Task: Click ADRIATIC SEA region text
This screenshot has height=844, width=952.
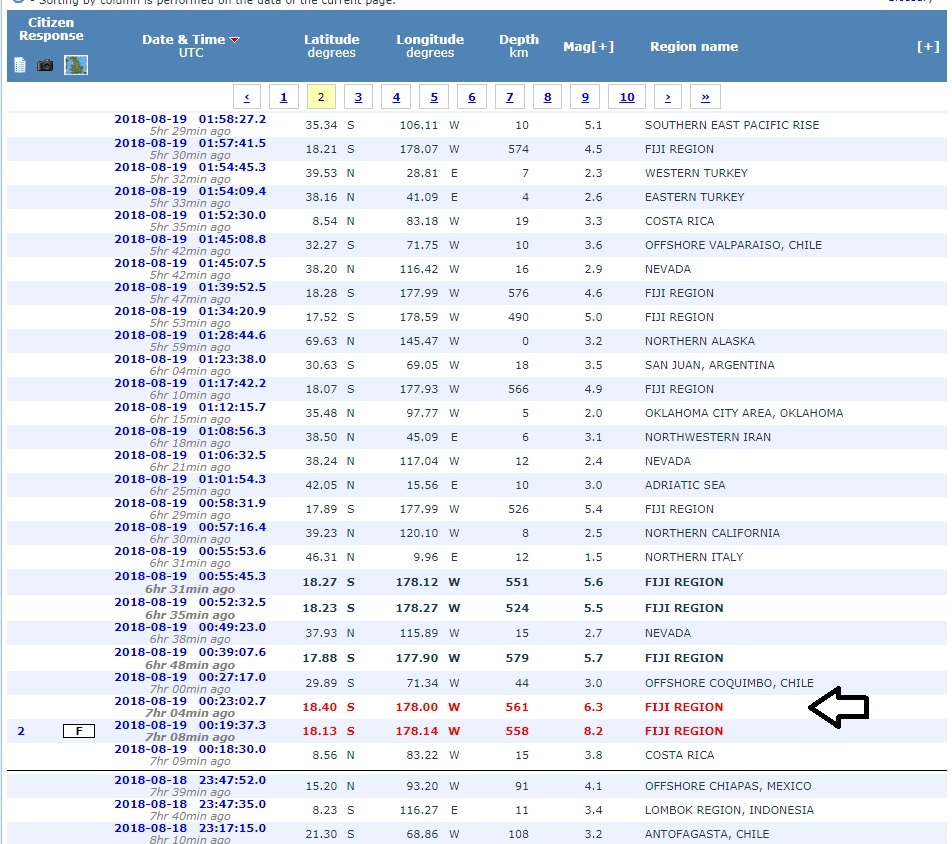Action: click(685, 485)
